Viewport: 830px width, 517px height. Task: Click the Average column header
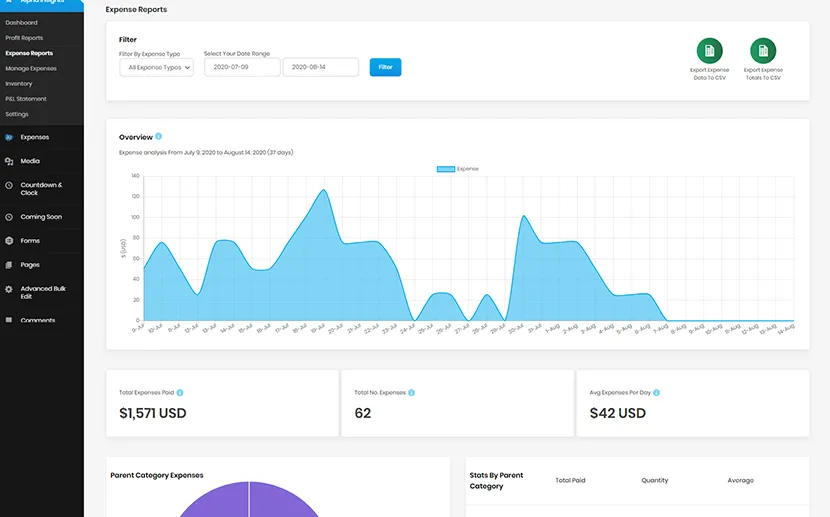741,480
